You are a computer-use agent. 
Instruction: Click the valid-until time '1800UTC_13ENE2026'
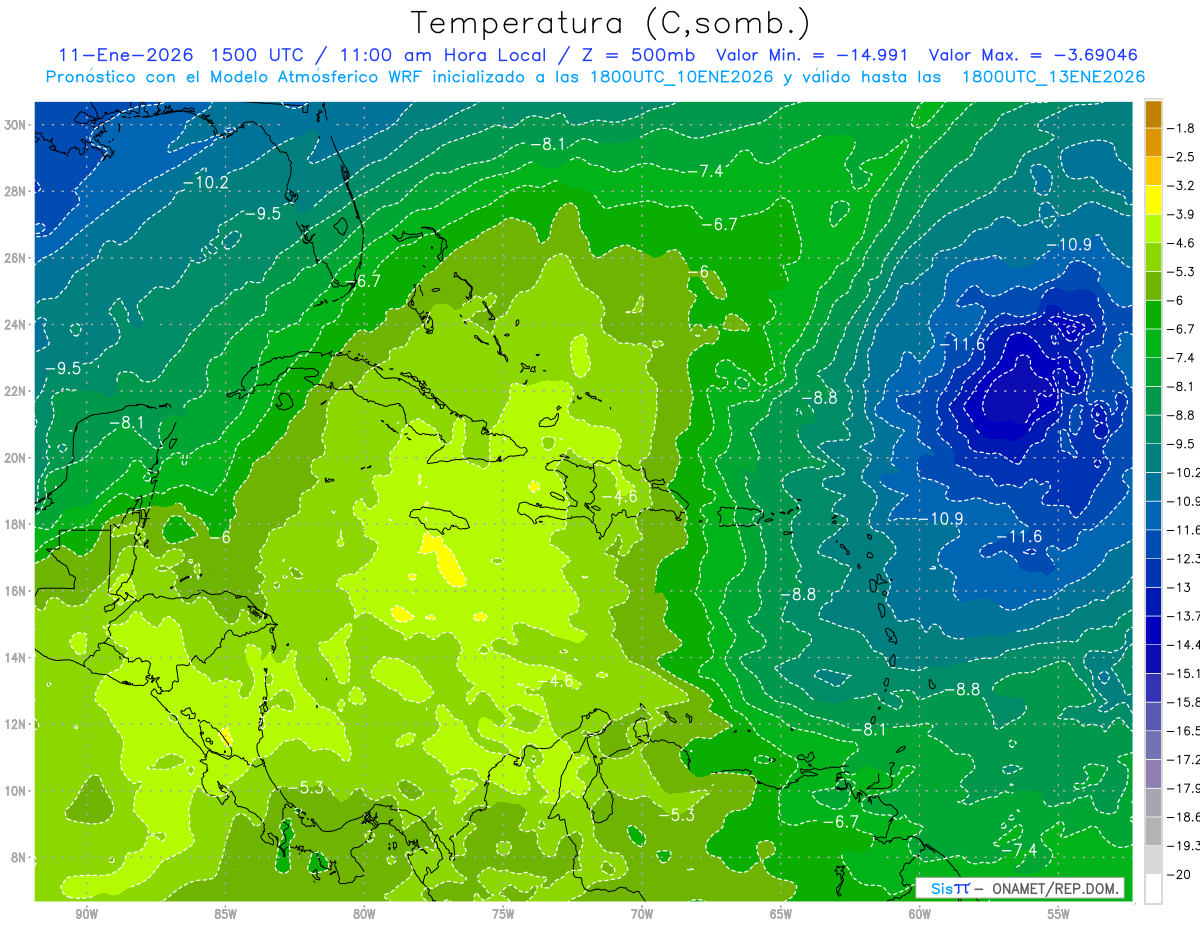(x=1053, y=77)
